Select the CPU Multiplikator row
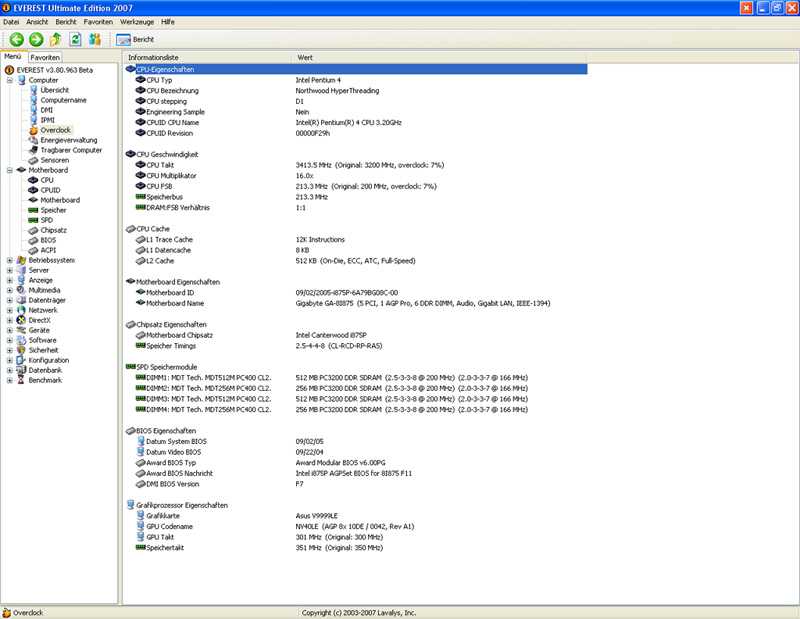This screenshot has width=800, height=619. click(356, 176)
